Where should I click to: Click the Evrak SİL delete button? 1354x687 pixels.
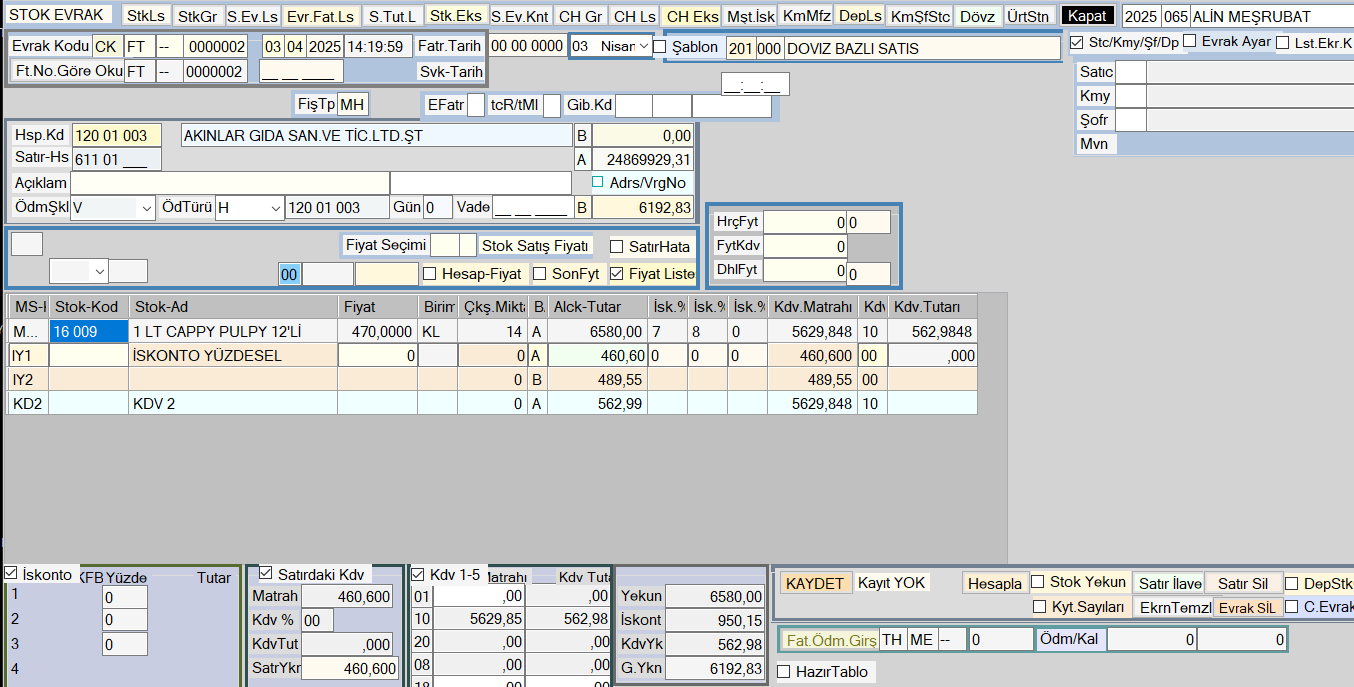1246,608
